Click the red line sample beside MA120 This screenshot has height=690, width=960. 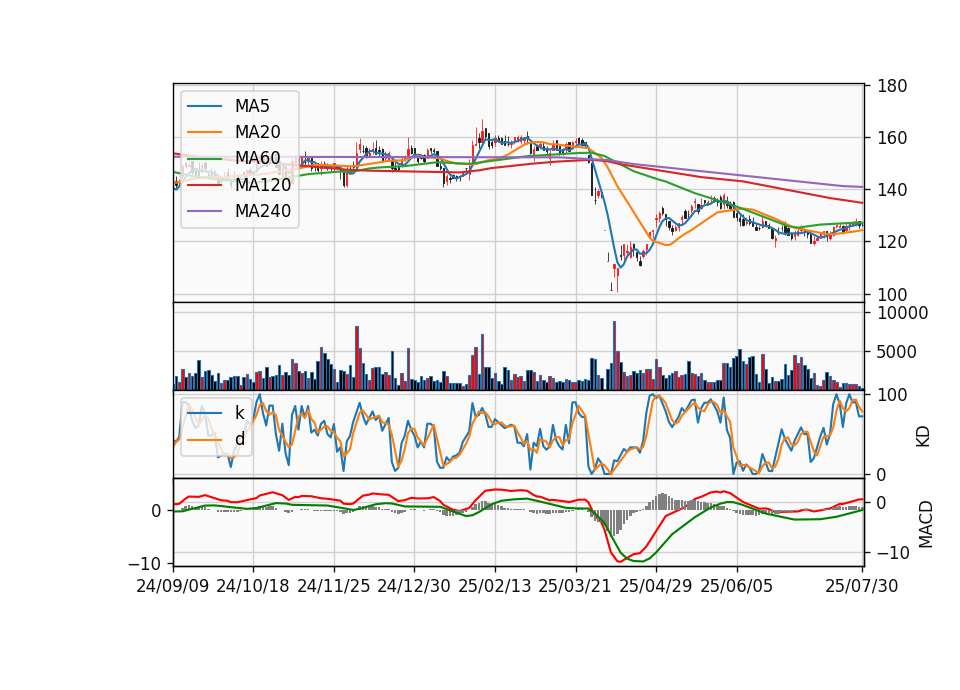[204, 184]
